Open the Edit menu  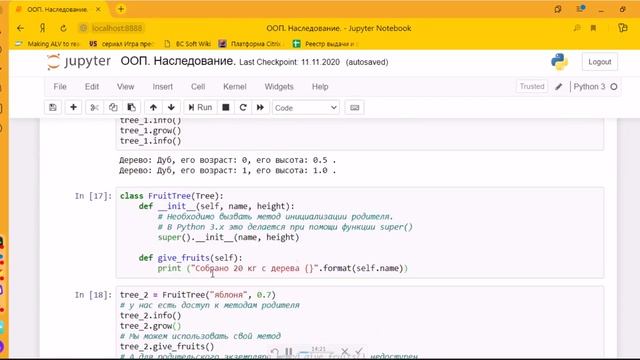(x=92, y=87)
